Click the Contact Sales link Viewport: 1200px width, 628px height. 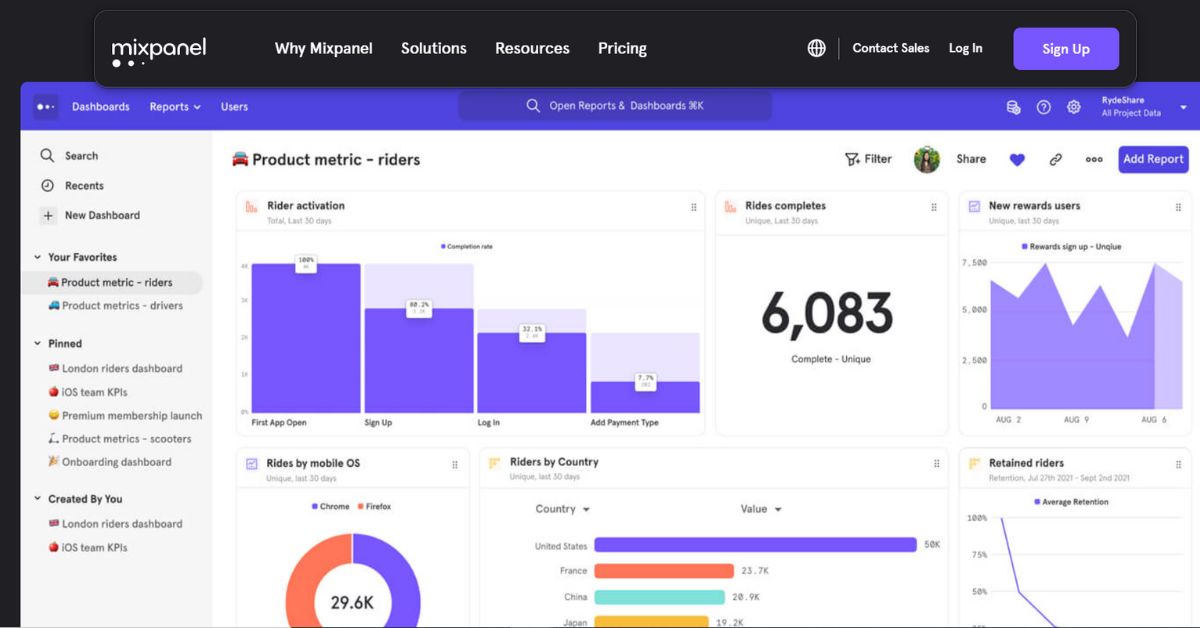(x=891, y=48)
